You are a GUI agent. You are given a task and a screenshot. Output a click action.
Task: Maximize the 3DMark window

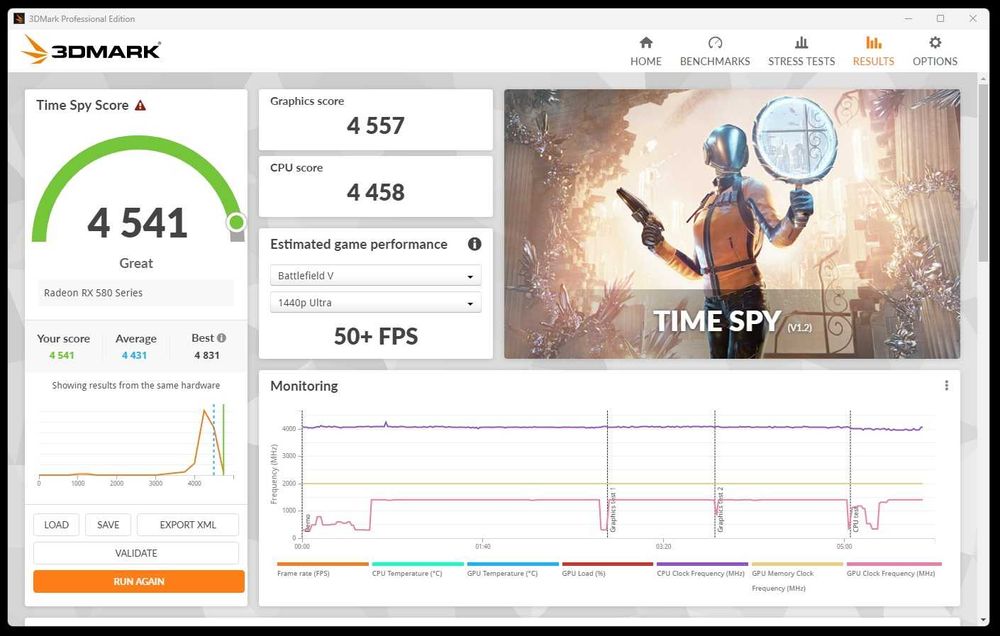click(x=940, y=18)
